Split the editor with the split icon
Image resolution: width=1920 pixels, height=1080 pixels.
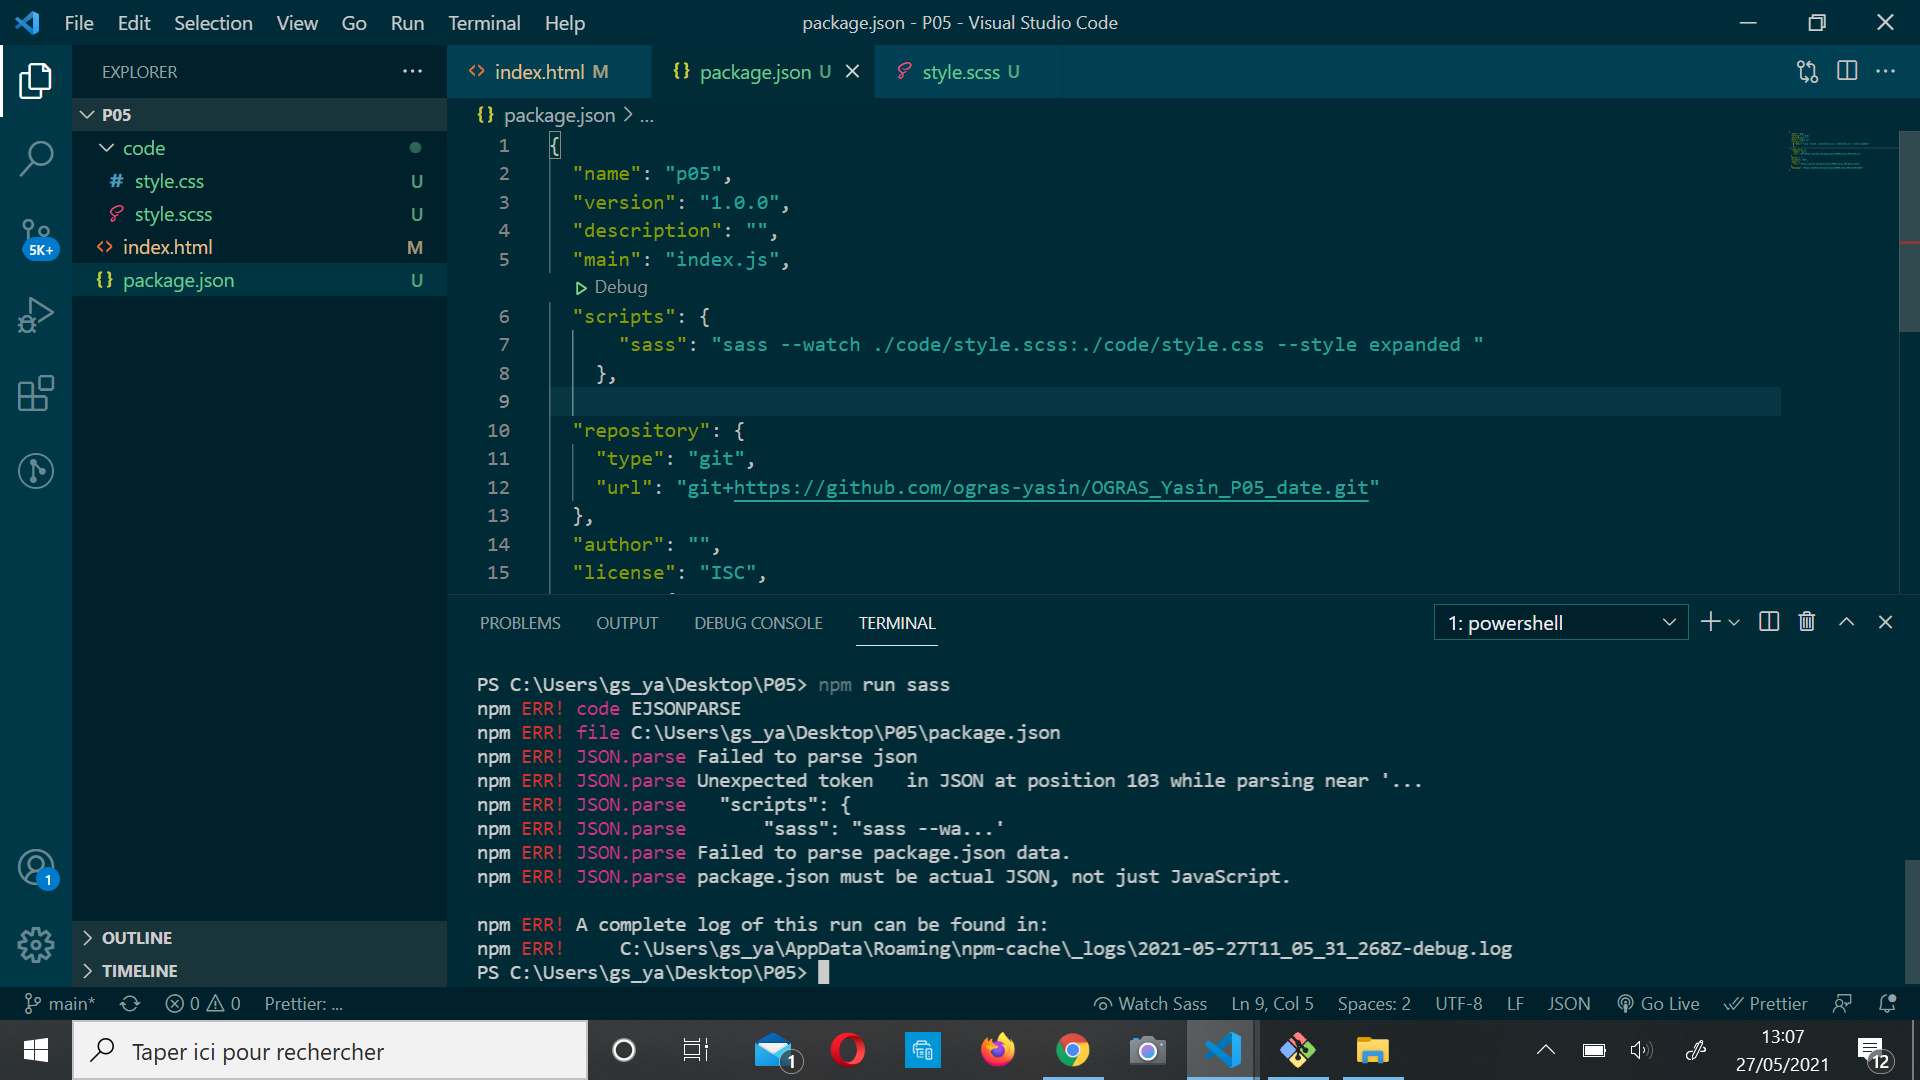tap(1845, 71)
